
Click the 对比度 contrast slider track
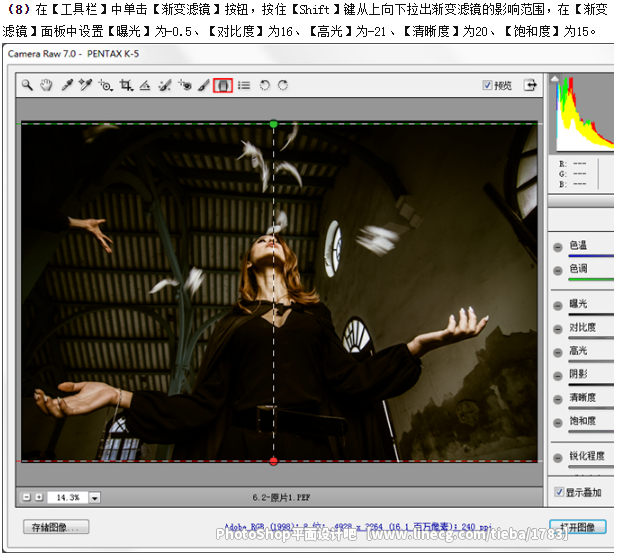[591, 338]
